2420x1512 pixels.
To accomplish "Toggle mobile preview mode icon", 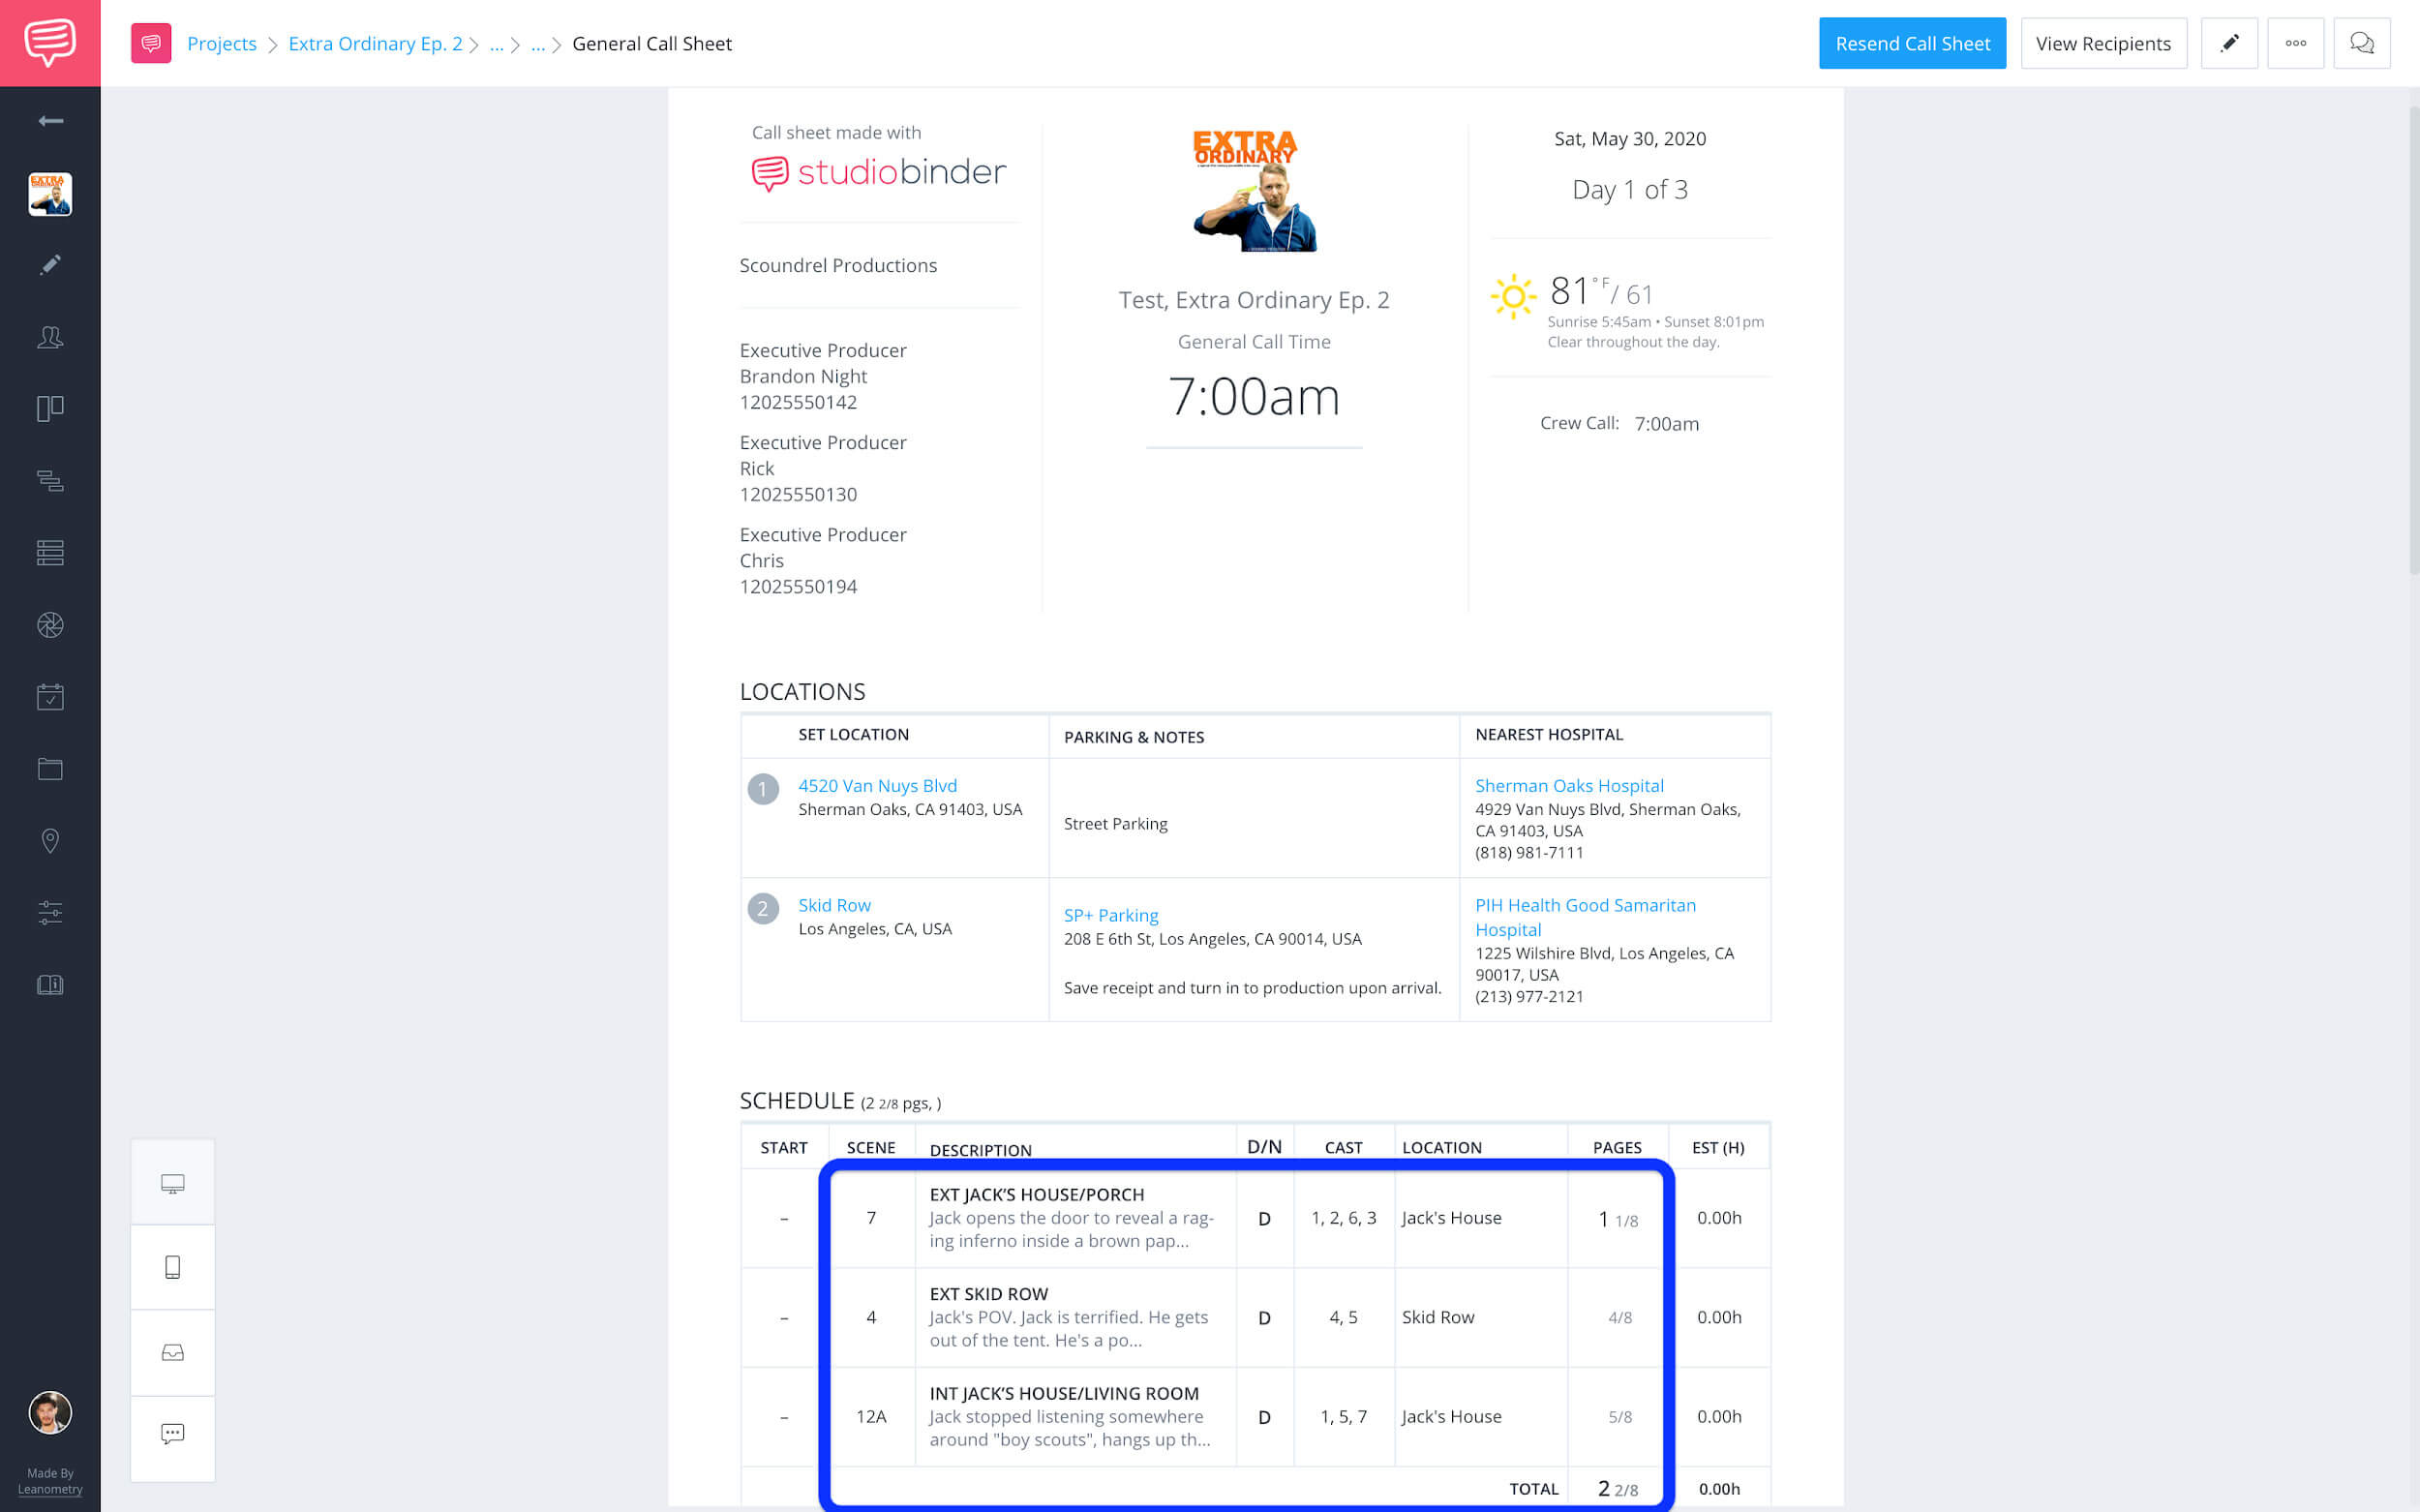I will tap(172, 1268).
